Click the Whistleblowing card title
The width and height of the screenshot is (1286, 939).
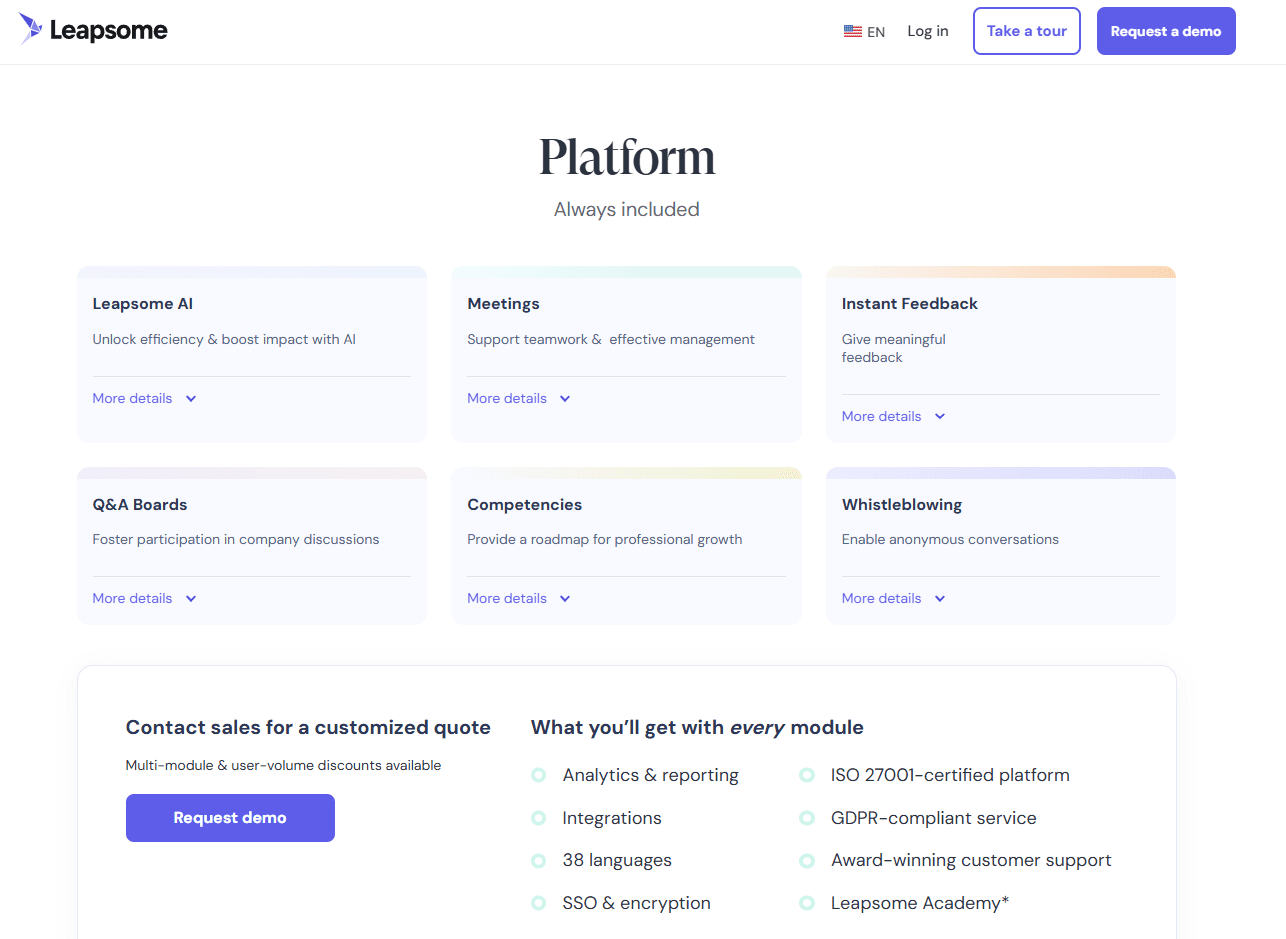click(902, 505)
